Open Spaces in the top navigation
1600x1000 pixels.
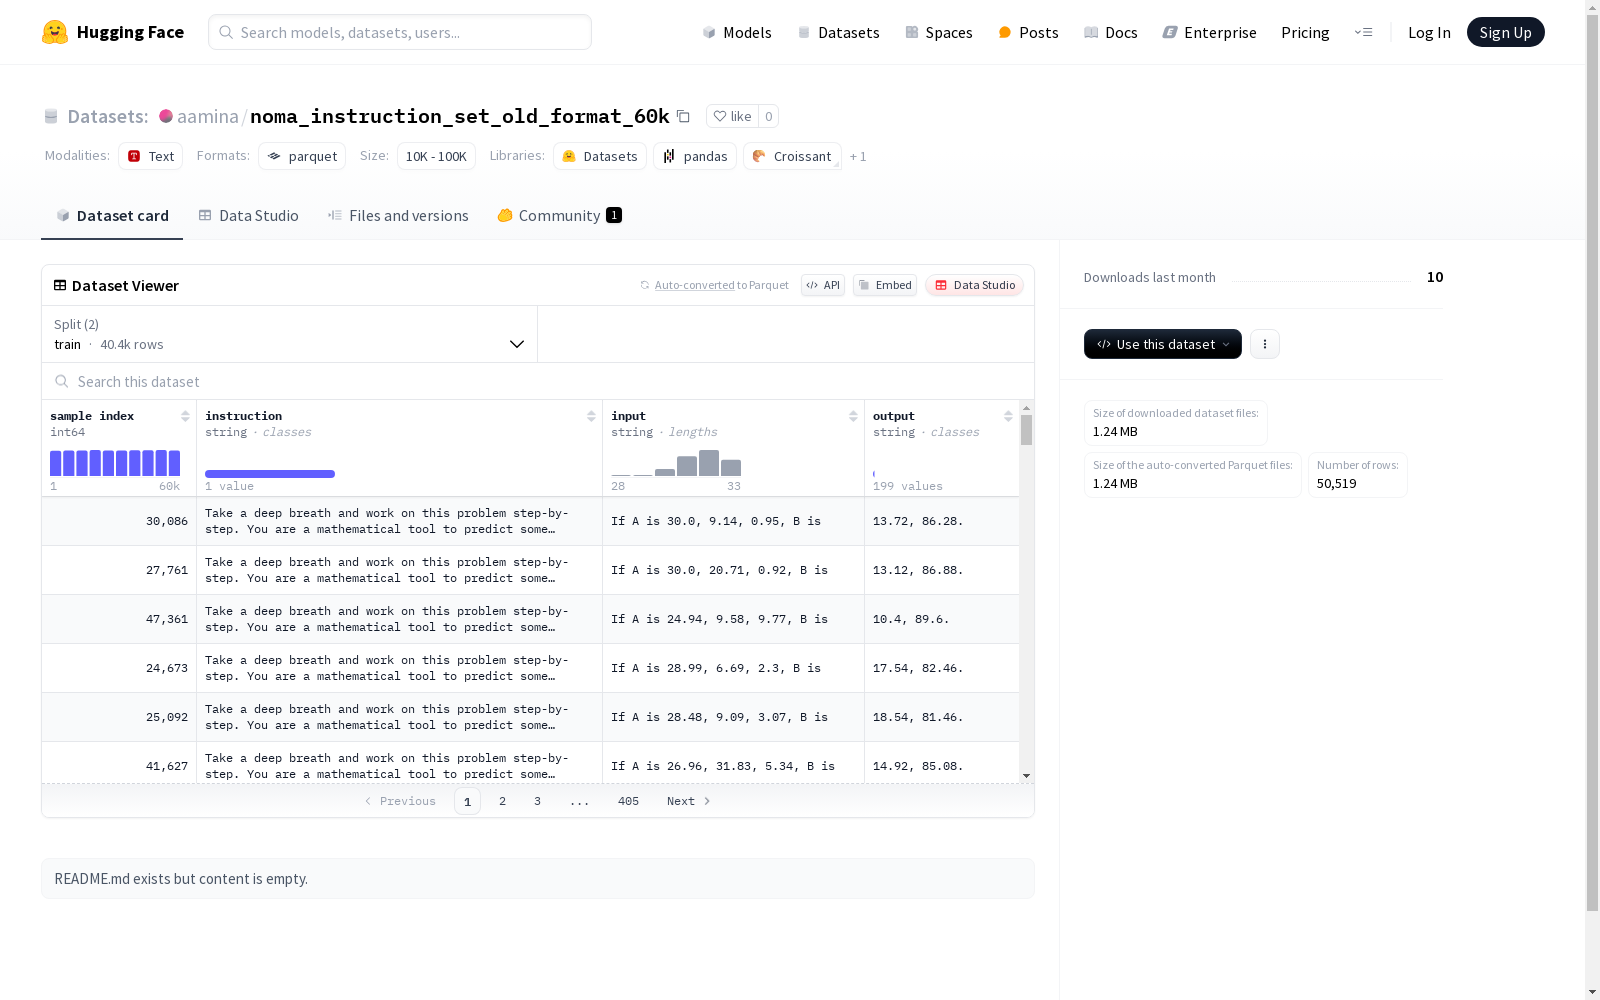(x=939, y=32)
